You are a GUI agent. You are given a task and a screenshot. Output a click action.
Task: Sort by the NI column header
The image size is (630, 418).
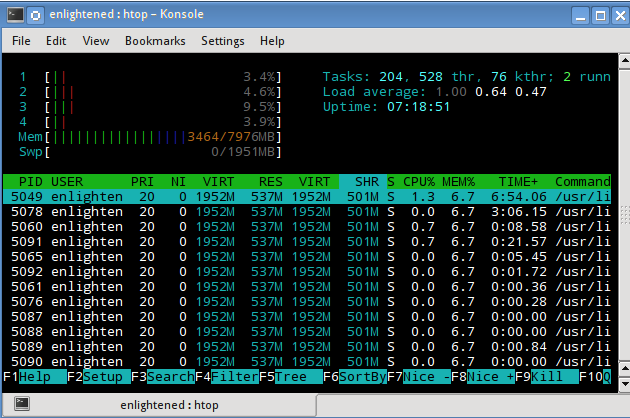click(178, 182)
